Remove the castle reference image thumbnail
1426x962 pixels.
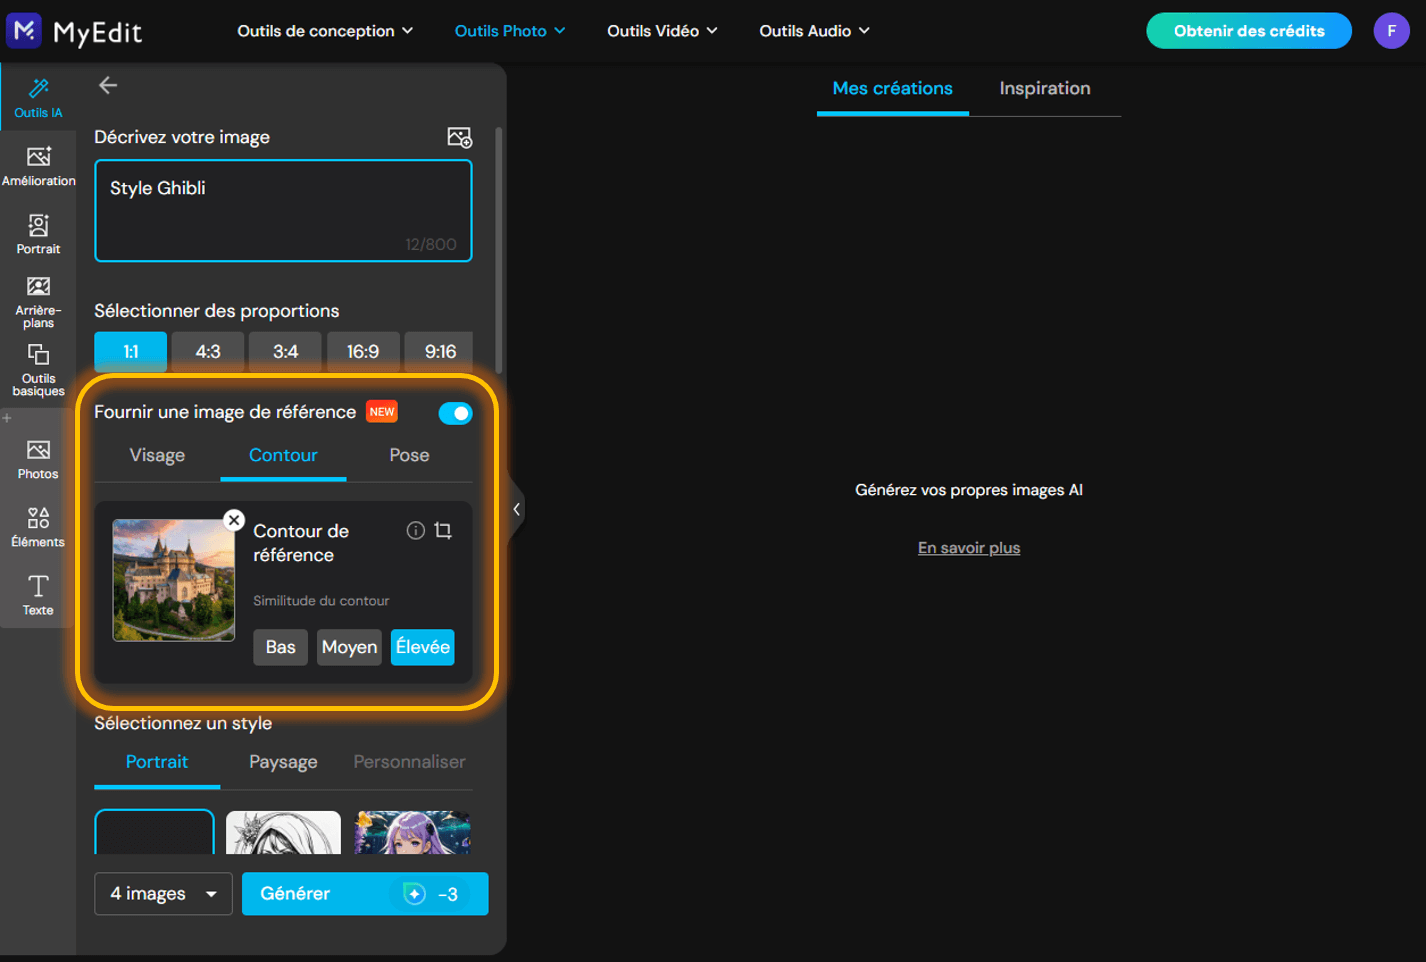(234, 520)
